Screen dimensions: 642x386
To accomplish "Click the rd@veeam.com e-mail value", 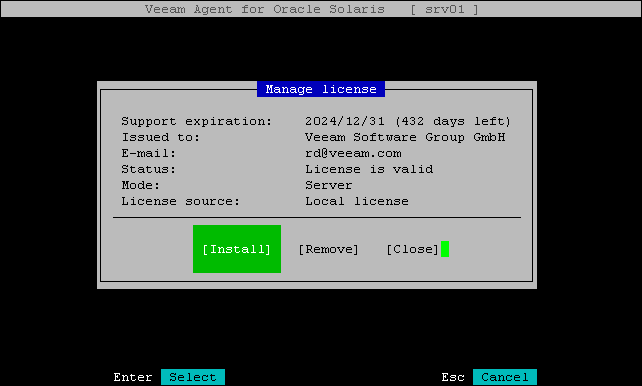I will pos(353,153).
